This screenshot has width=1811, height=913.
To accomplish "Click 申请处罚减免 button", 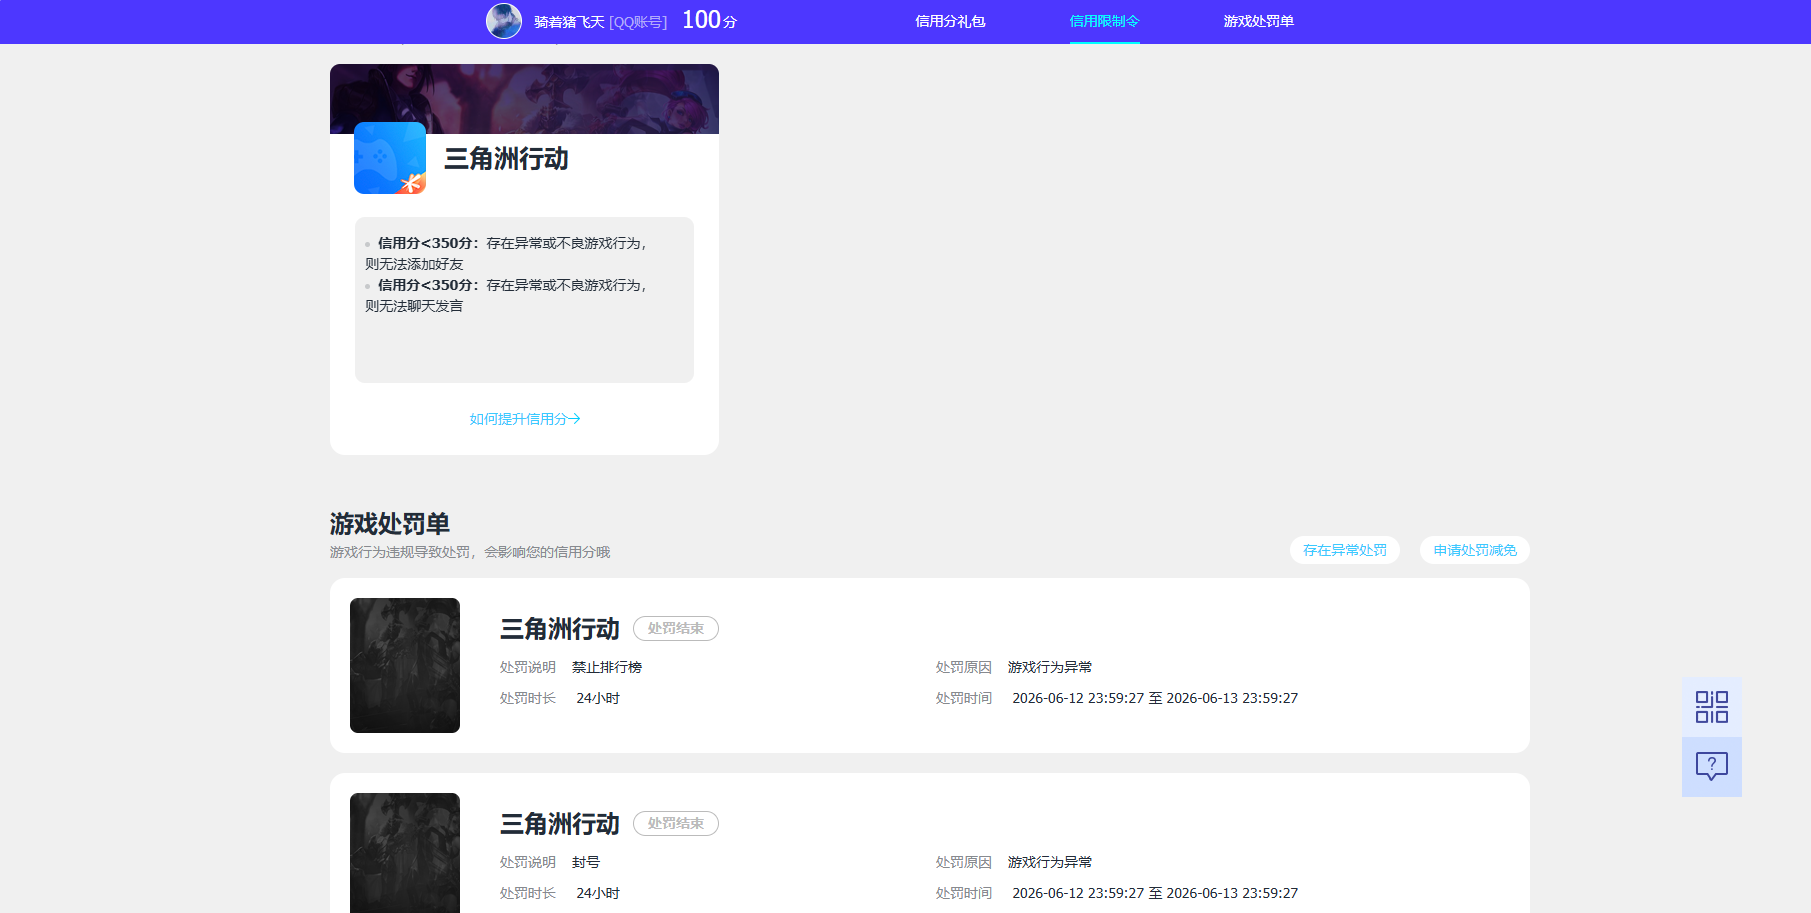I will point(1475,550).
